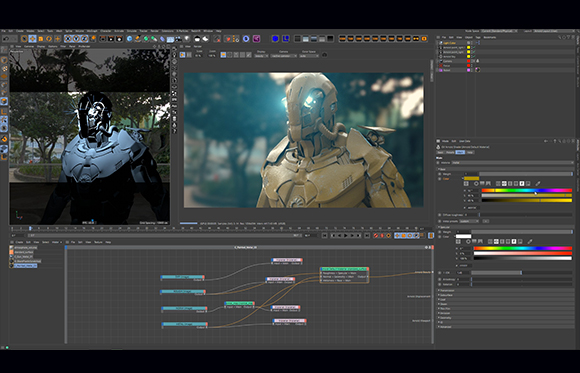Toggle the Z axis lock

(x=84, y=38)
